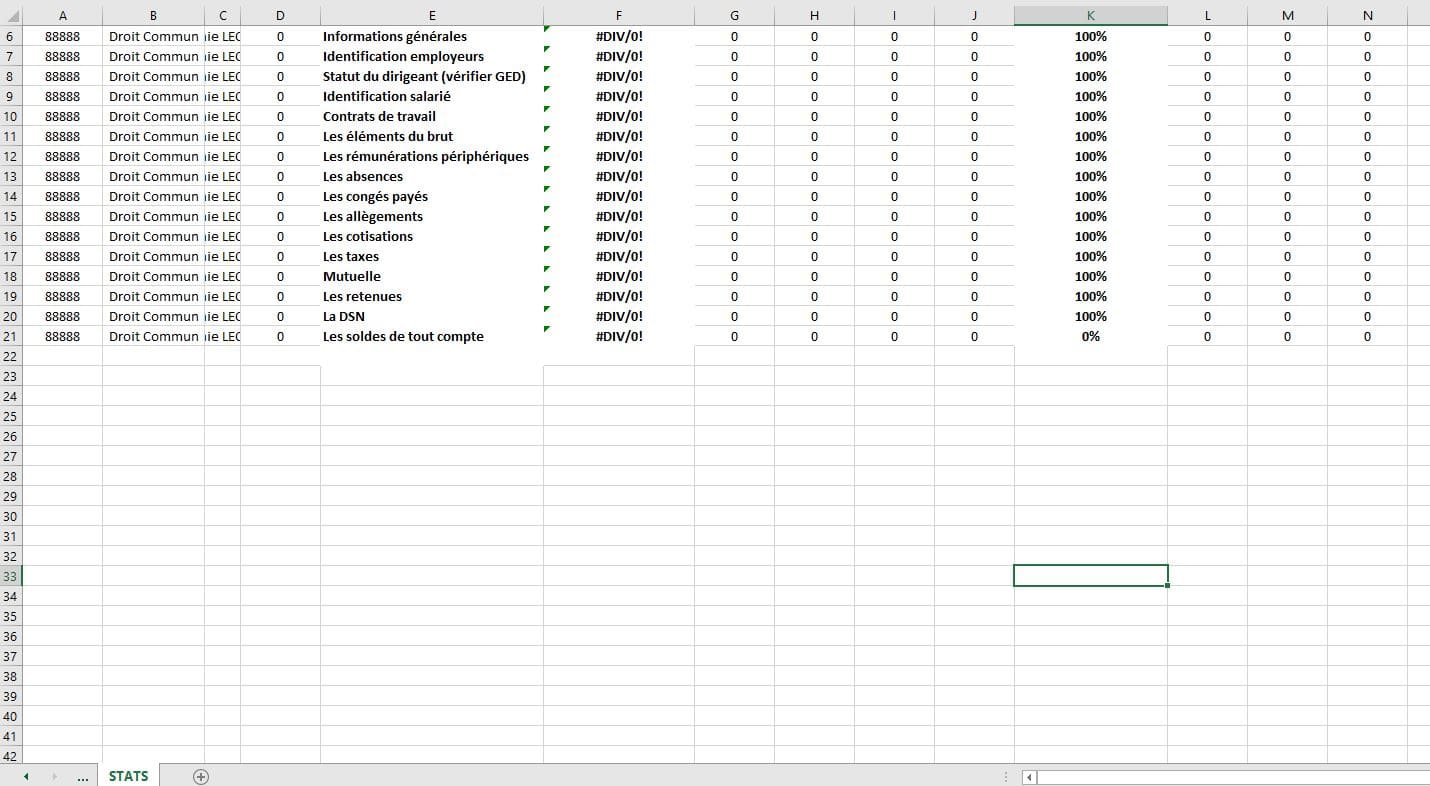
Task: Select column E header
Action: 431,16
